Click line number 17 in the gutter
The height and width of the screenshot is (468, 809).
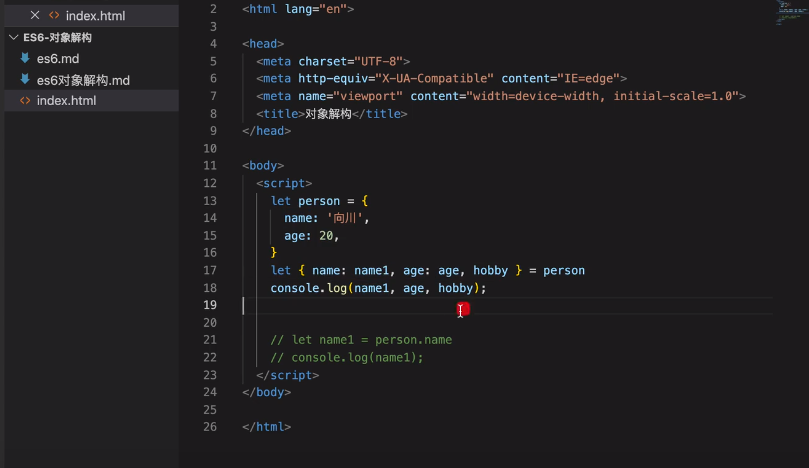[210, 270]
